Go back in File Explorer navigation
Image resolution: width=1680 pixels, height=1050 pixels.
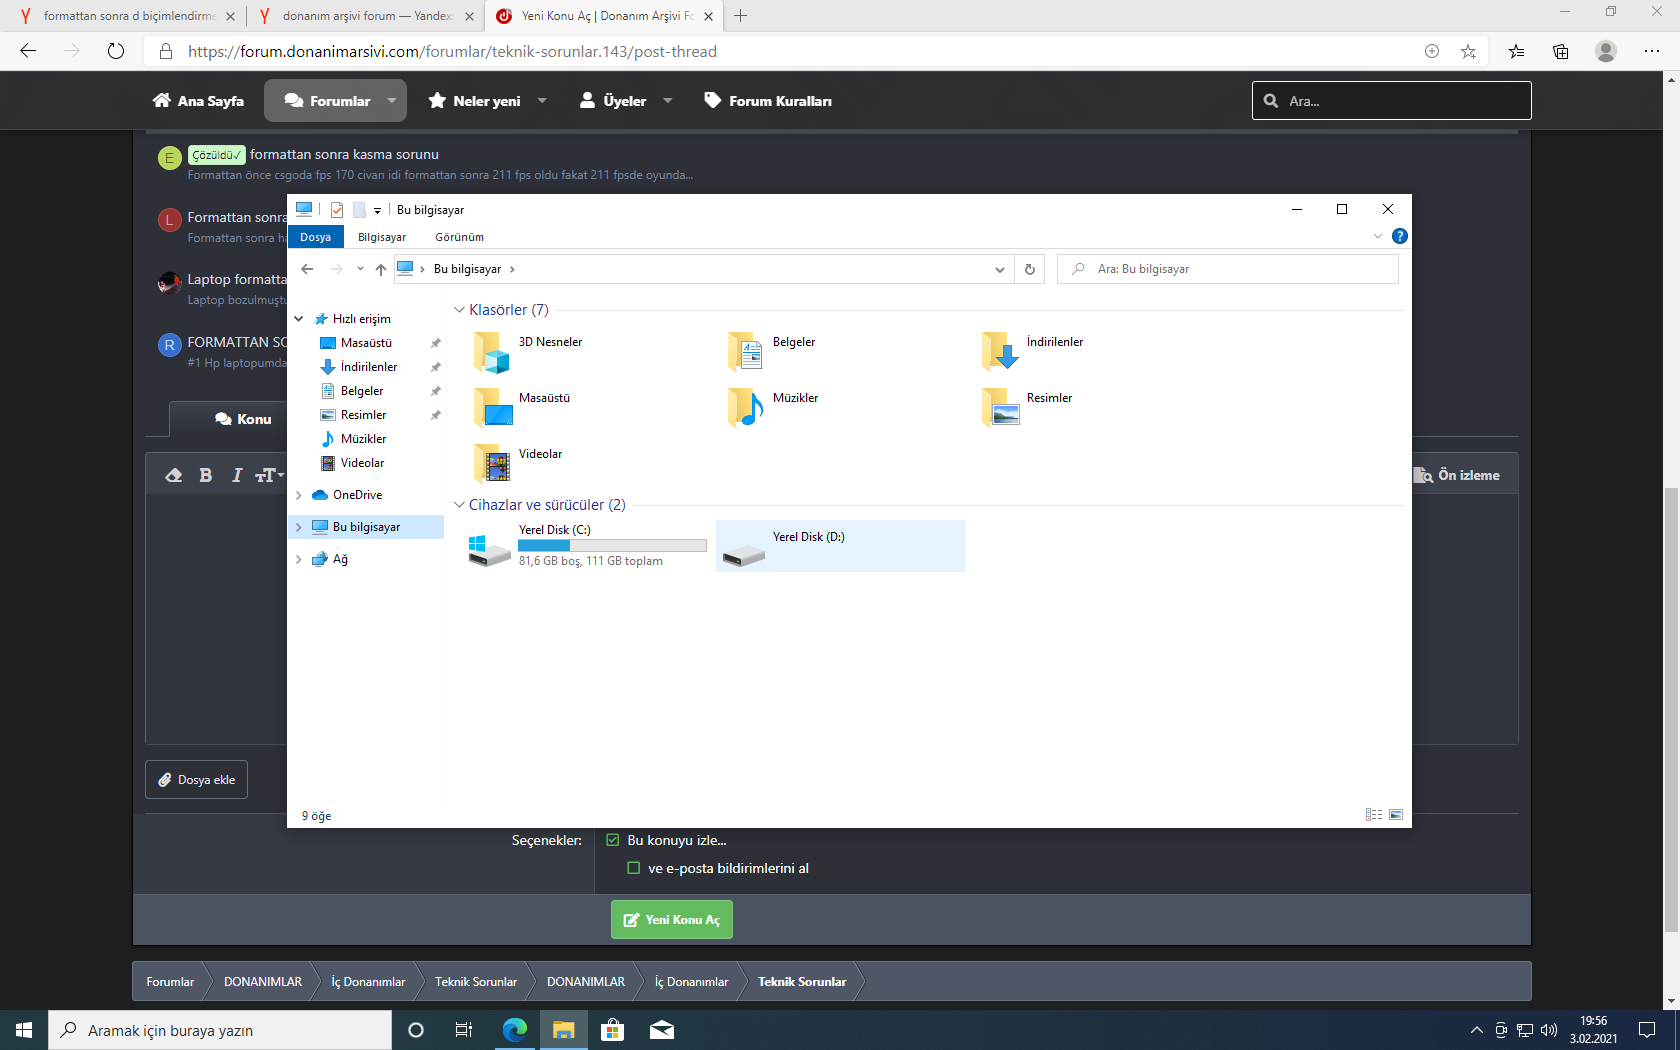[307, 269]
